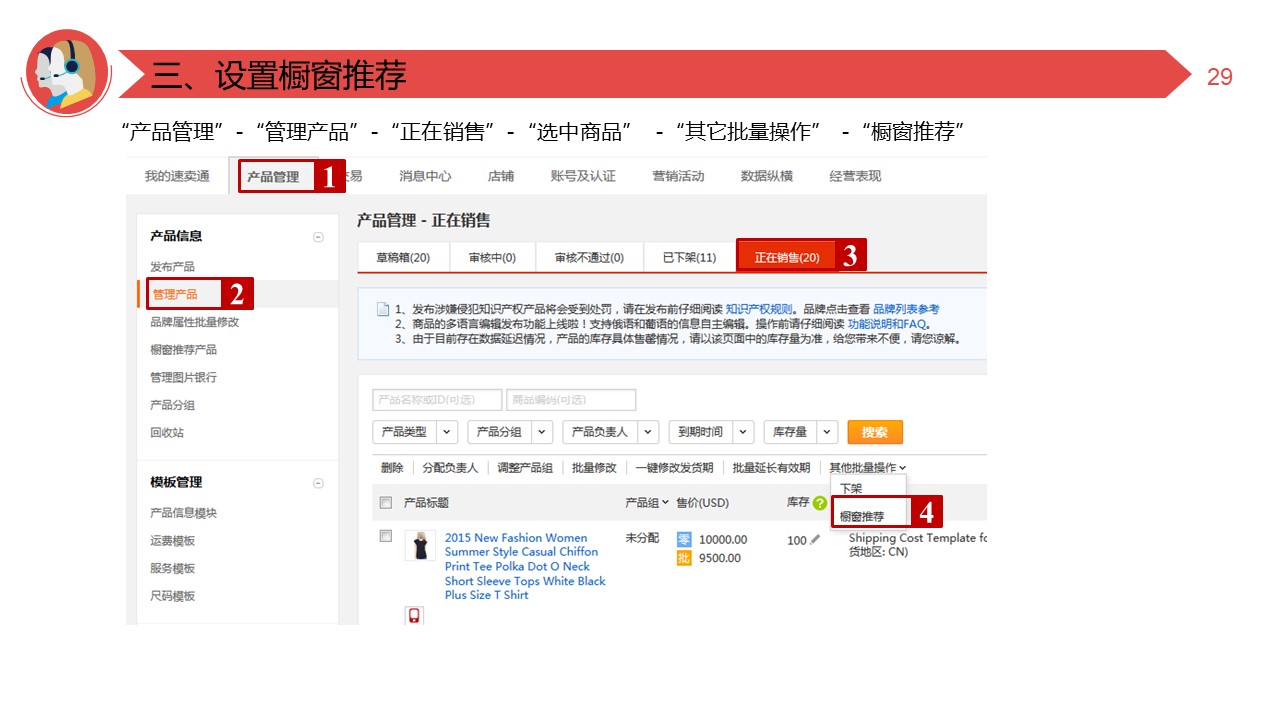The width and height of the screenshot is (1280, 720).
Task: Choose 下架 from the batch operations menu
Action: [851, 489]
